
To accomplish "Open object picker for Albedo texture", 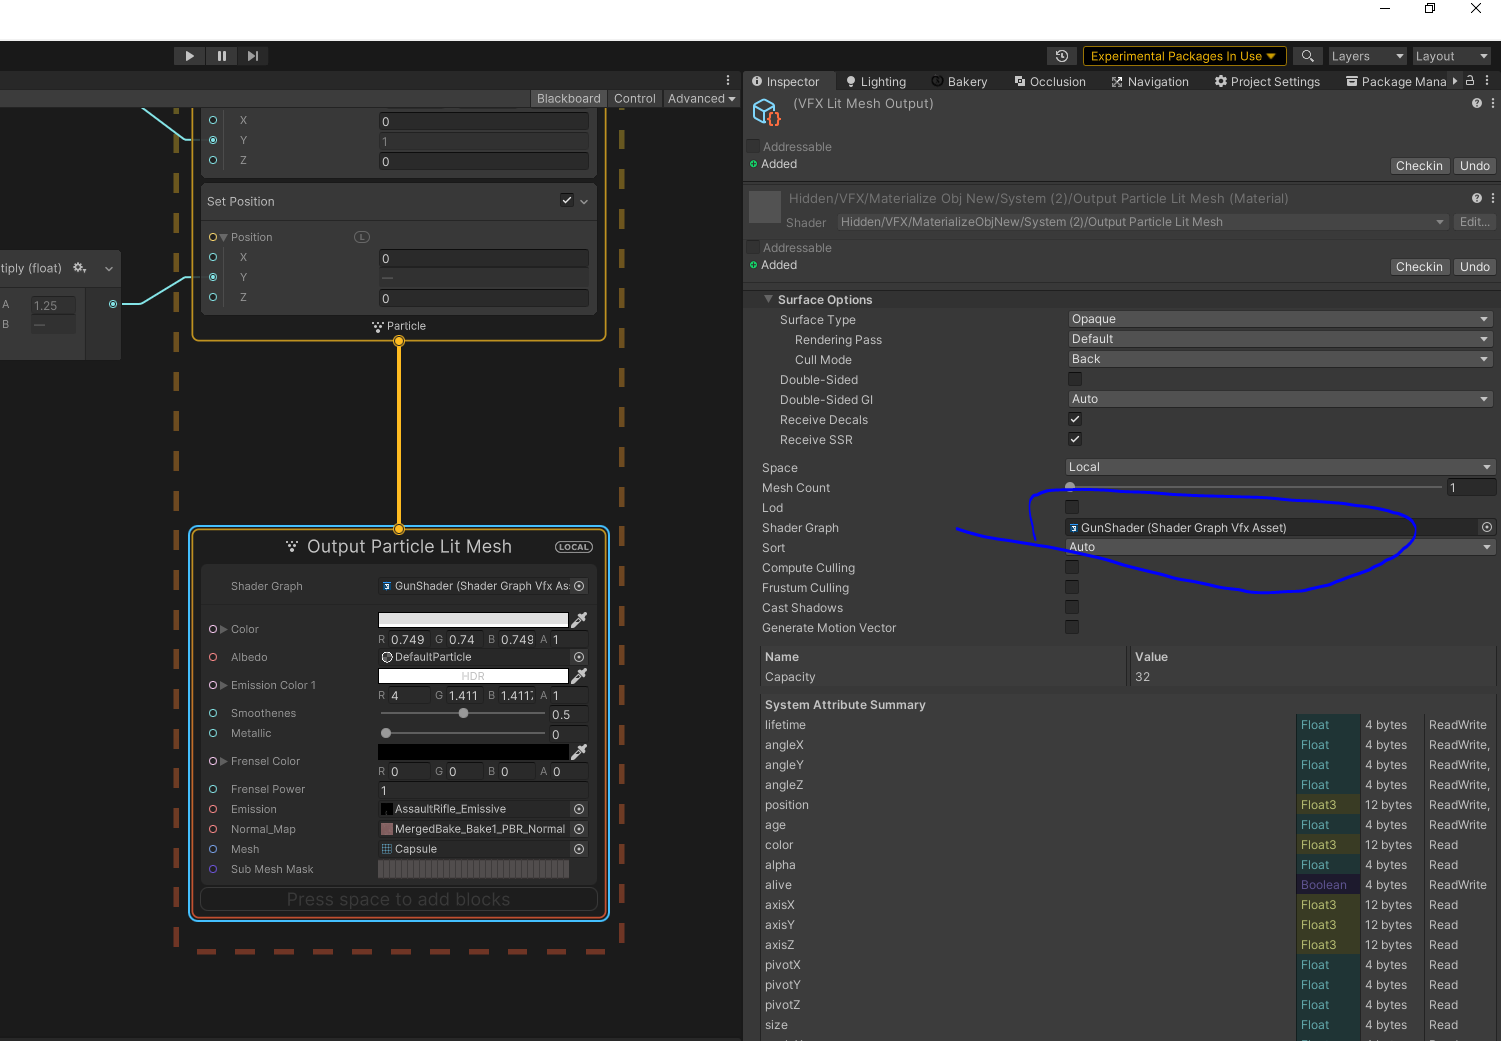I will coord(579,657).
